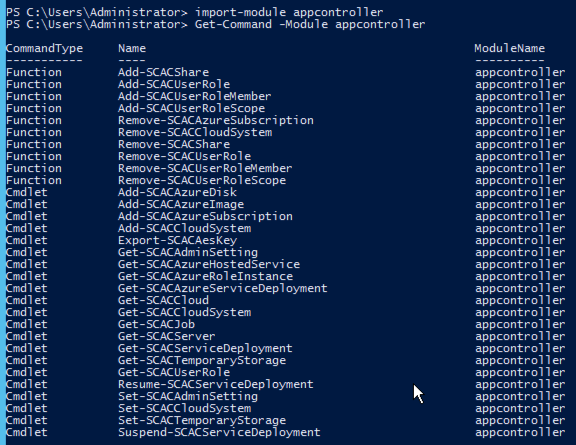Click Add-SCACUserRoleMember in the Name column
This screenshot has width=576, height=445.
pyautogui.click(x=195, y=96)
